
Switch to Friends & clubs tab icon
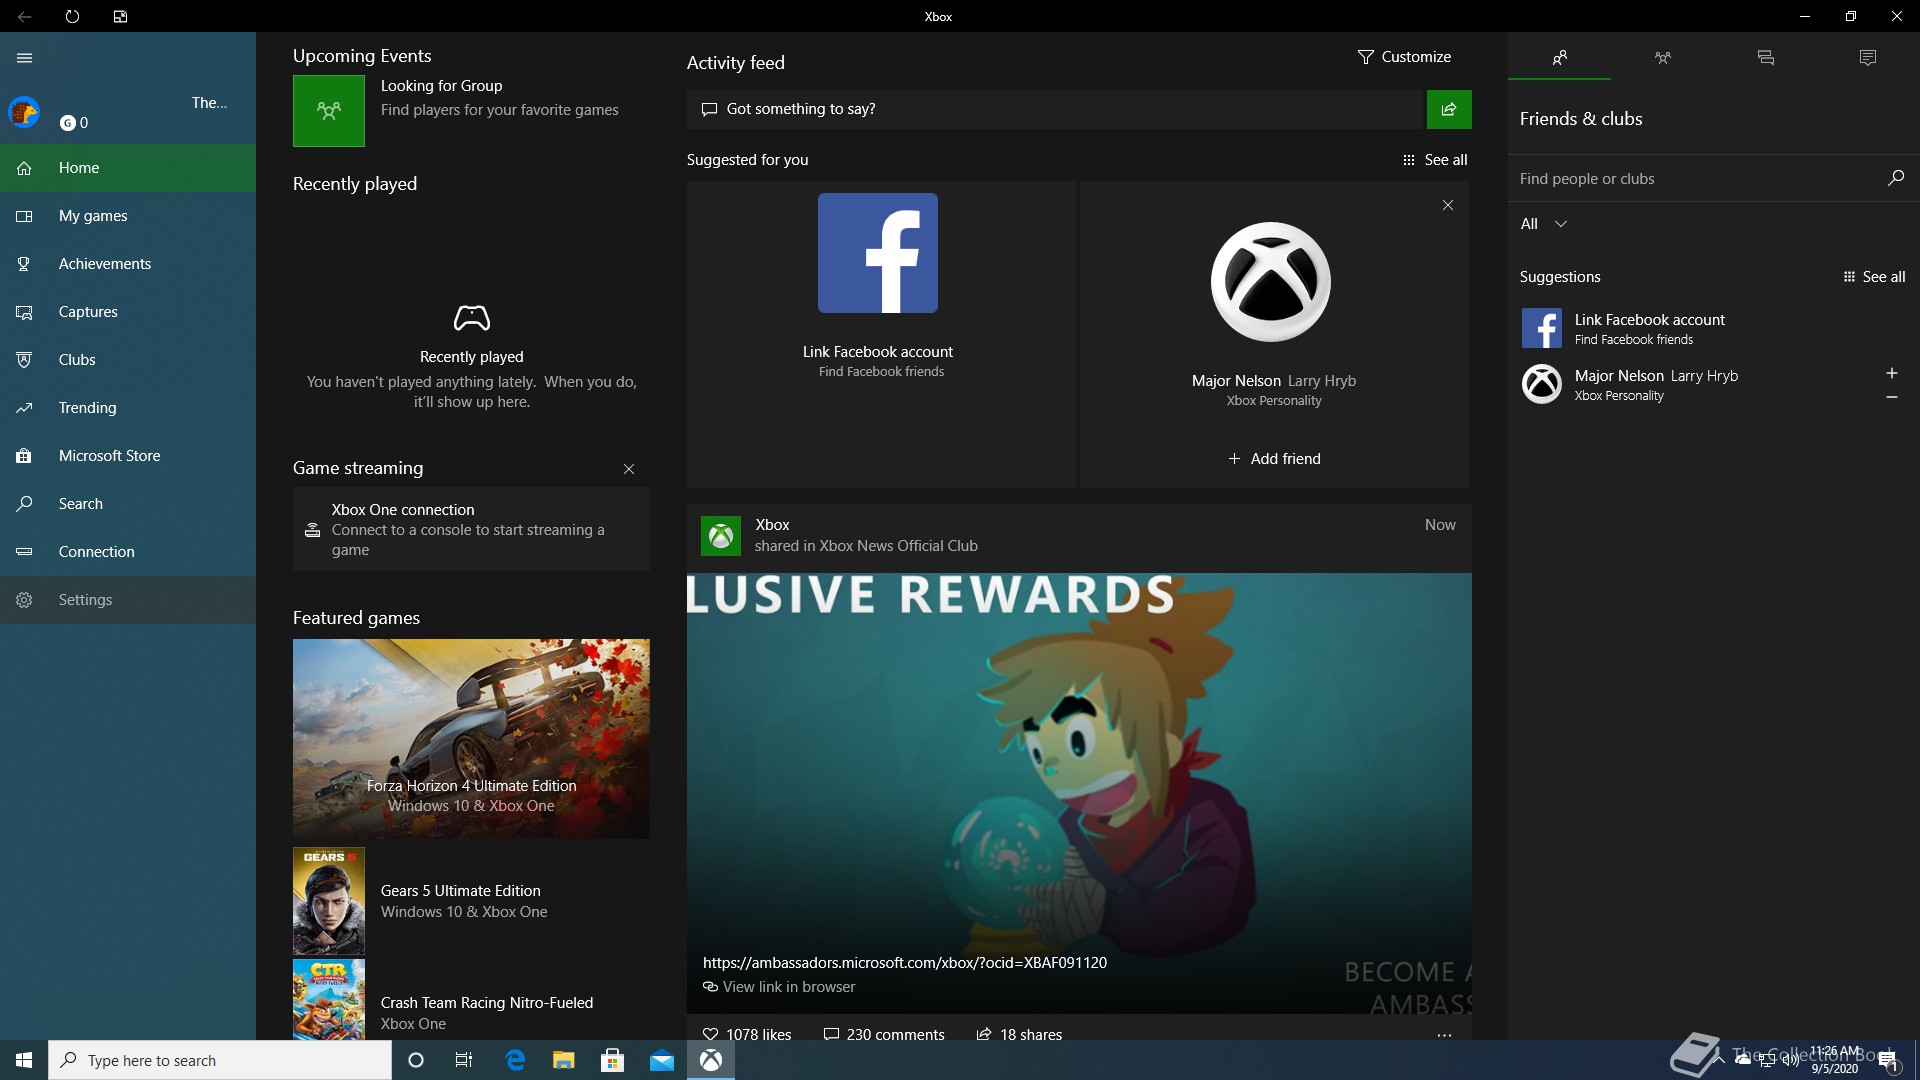pyautogui.click(x=1559, y=58)
